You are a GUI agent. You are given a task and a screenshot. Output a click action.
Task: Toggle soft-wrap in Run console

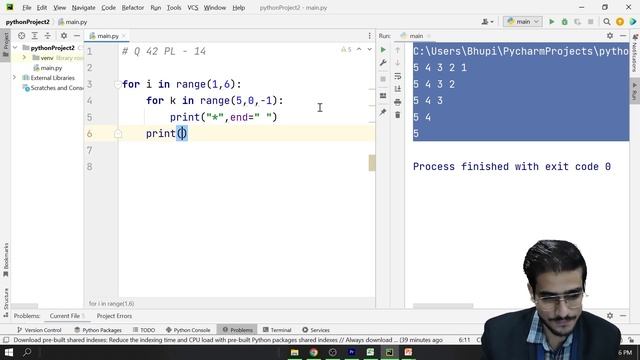point(398,76)
